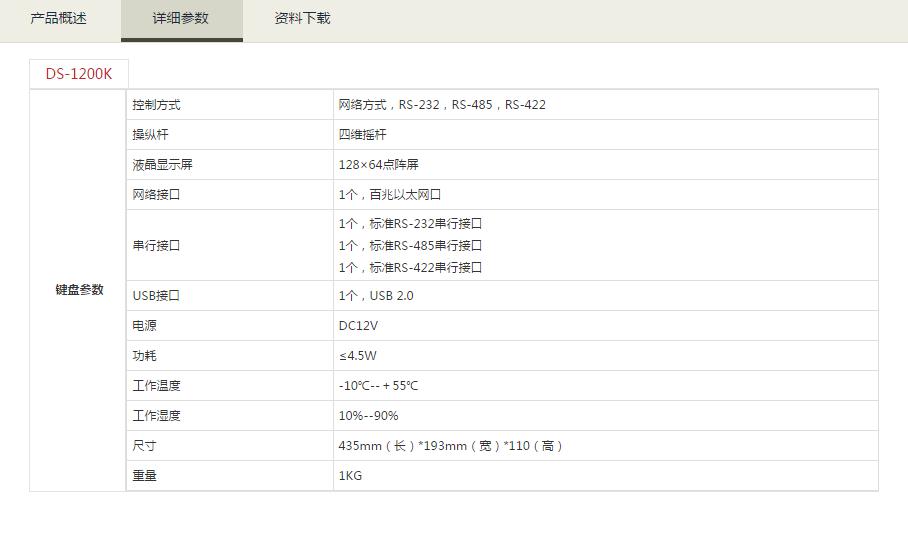Click the 液晶显示屏 parameter label
908x538 pixels.
[163, 165]
